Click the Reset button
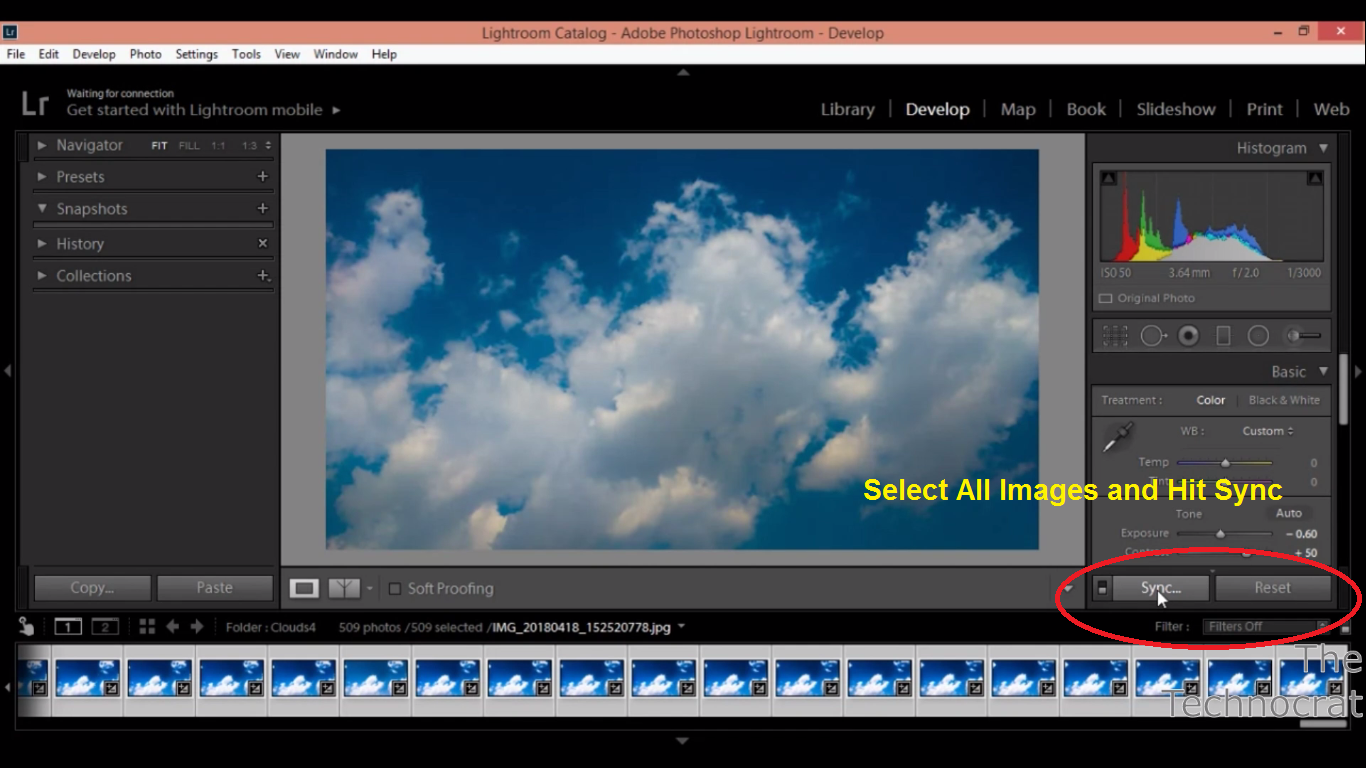Image resolution: width=1366 pixels, height=768 pixels. [x=1273, y=588]
